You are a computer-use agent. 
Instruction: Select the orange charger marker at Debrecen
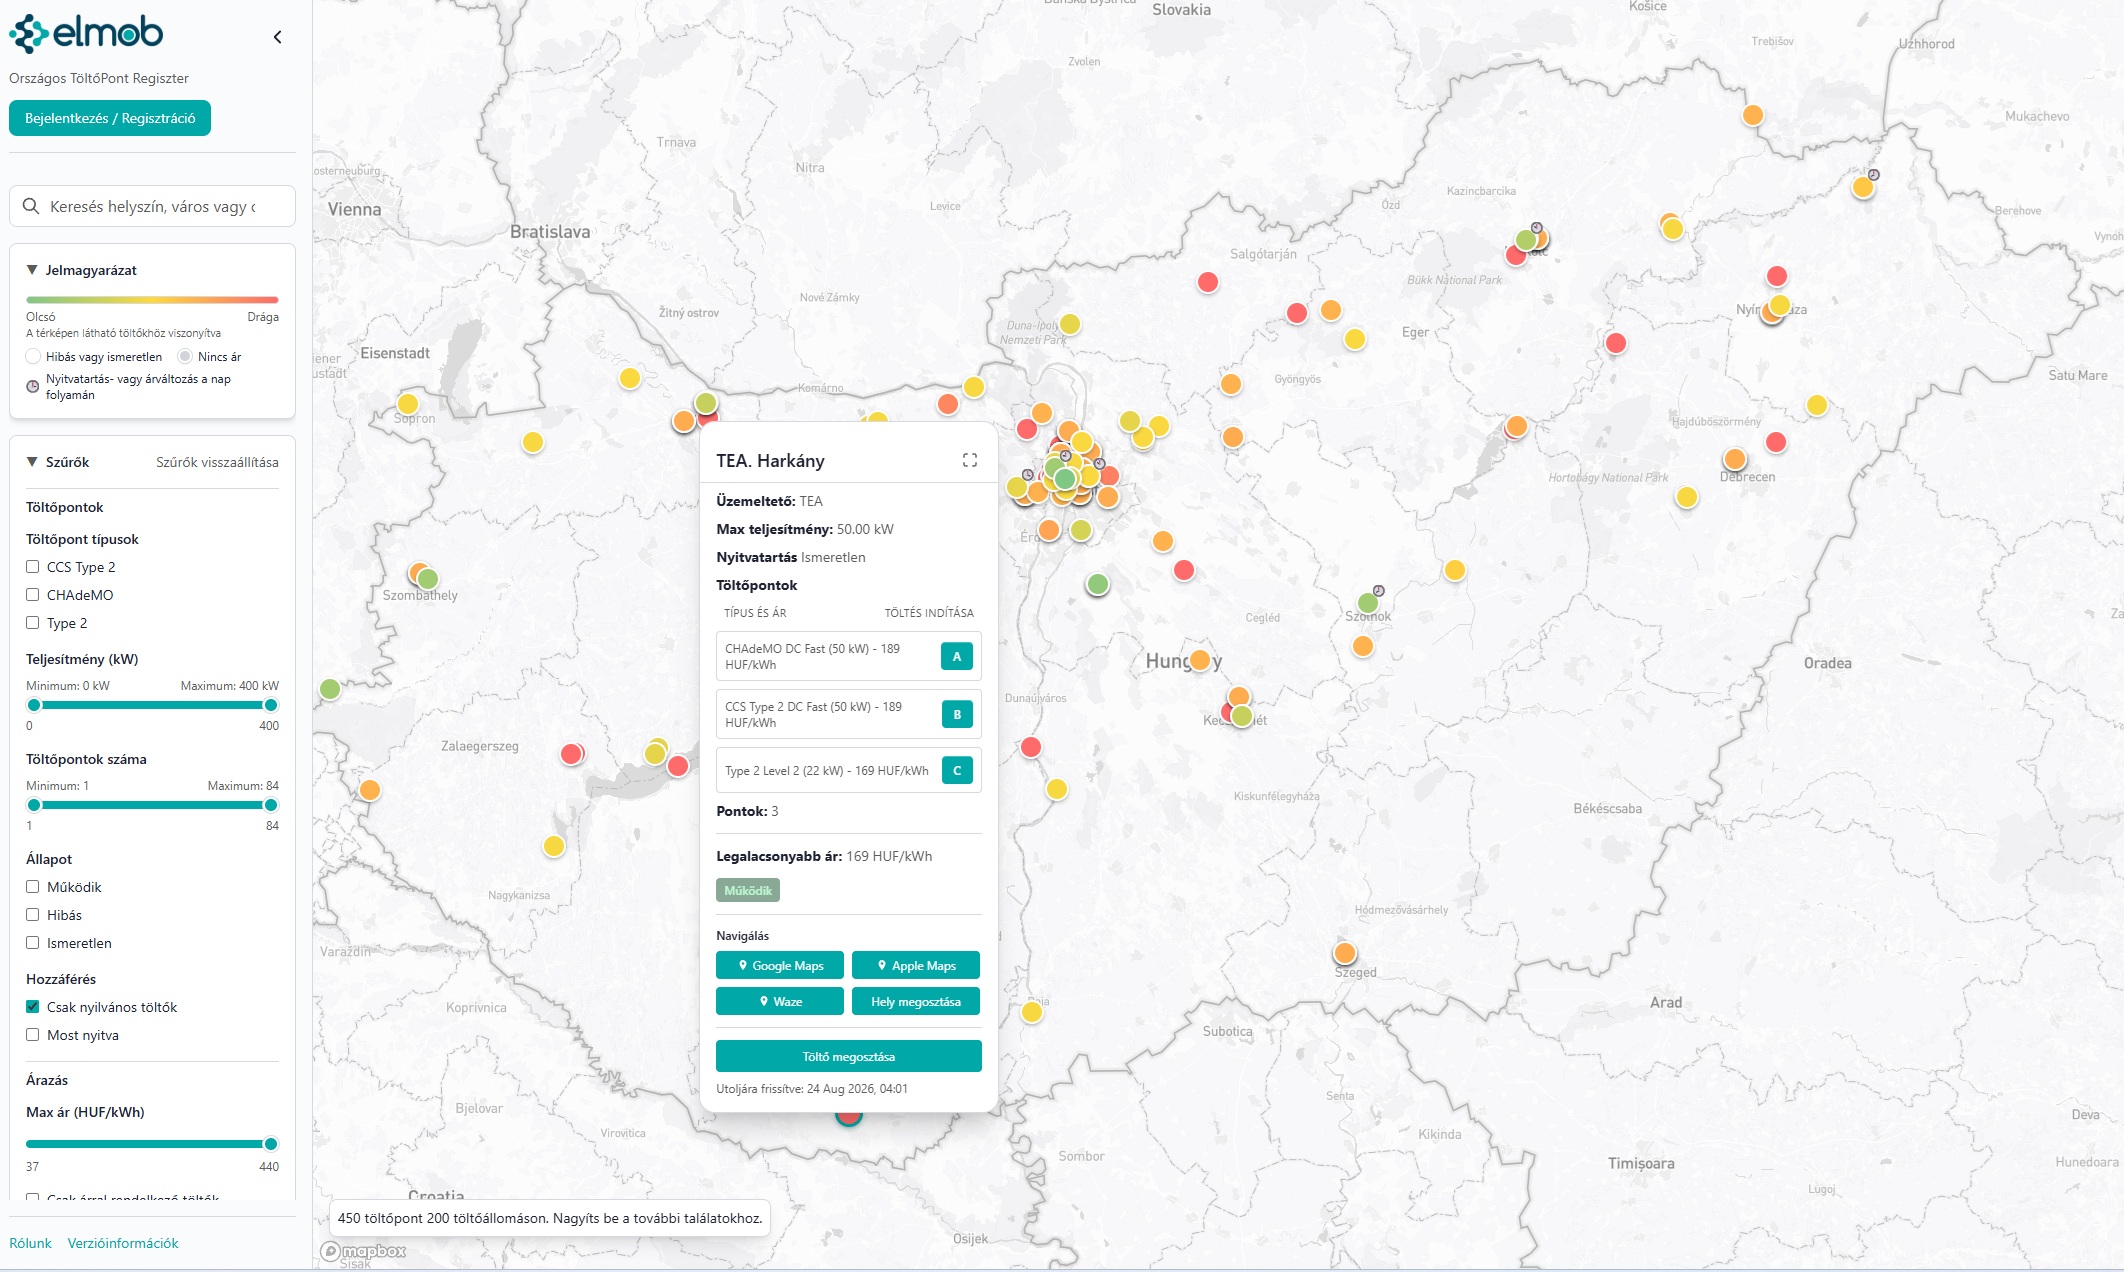pyautogui.click(x=1735, y=459)
